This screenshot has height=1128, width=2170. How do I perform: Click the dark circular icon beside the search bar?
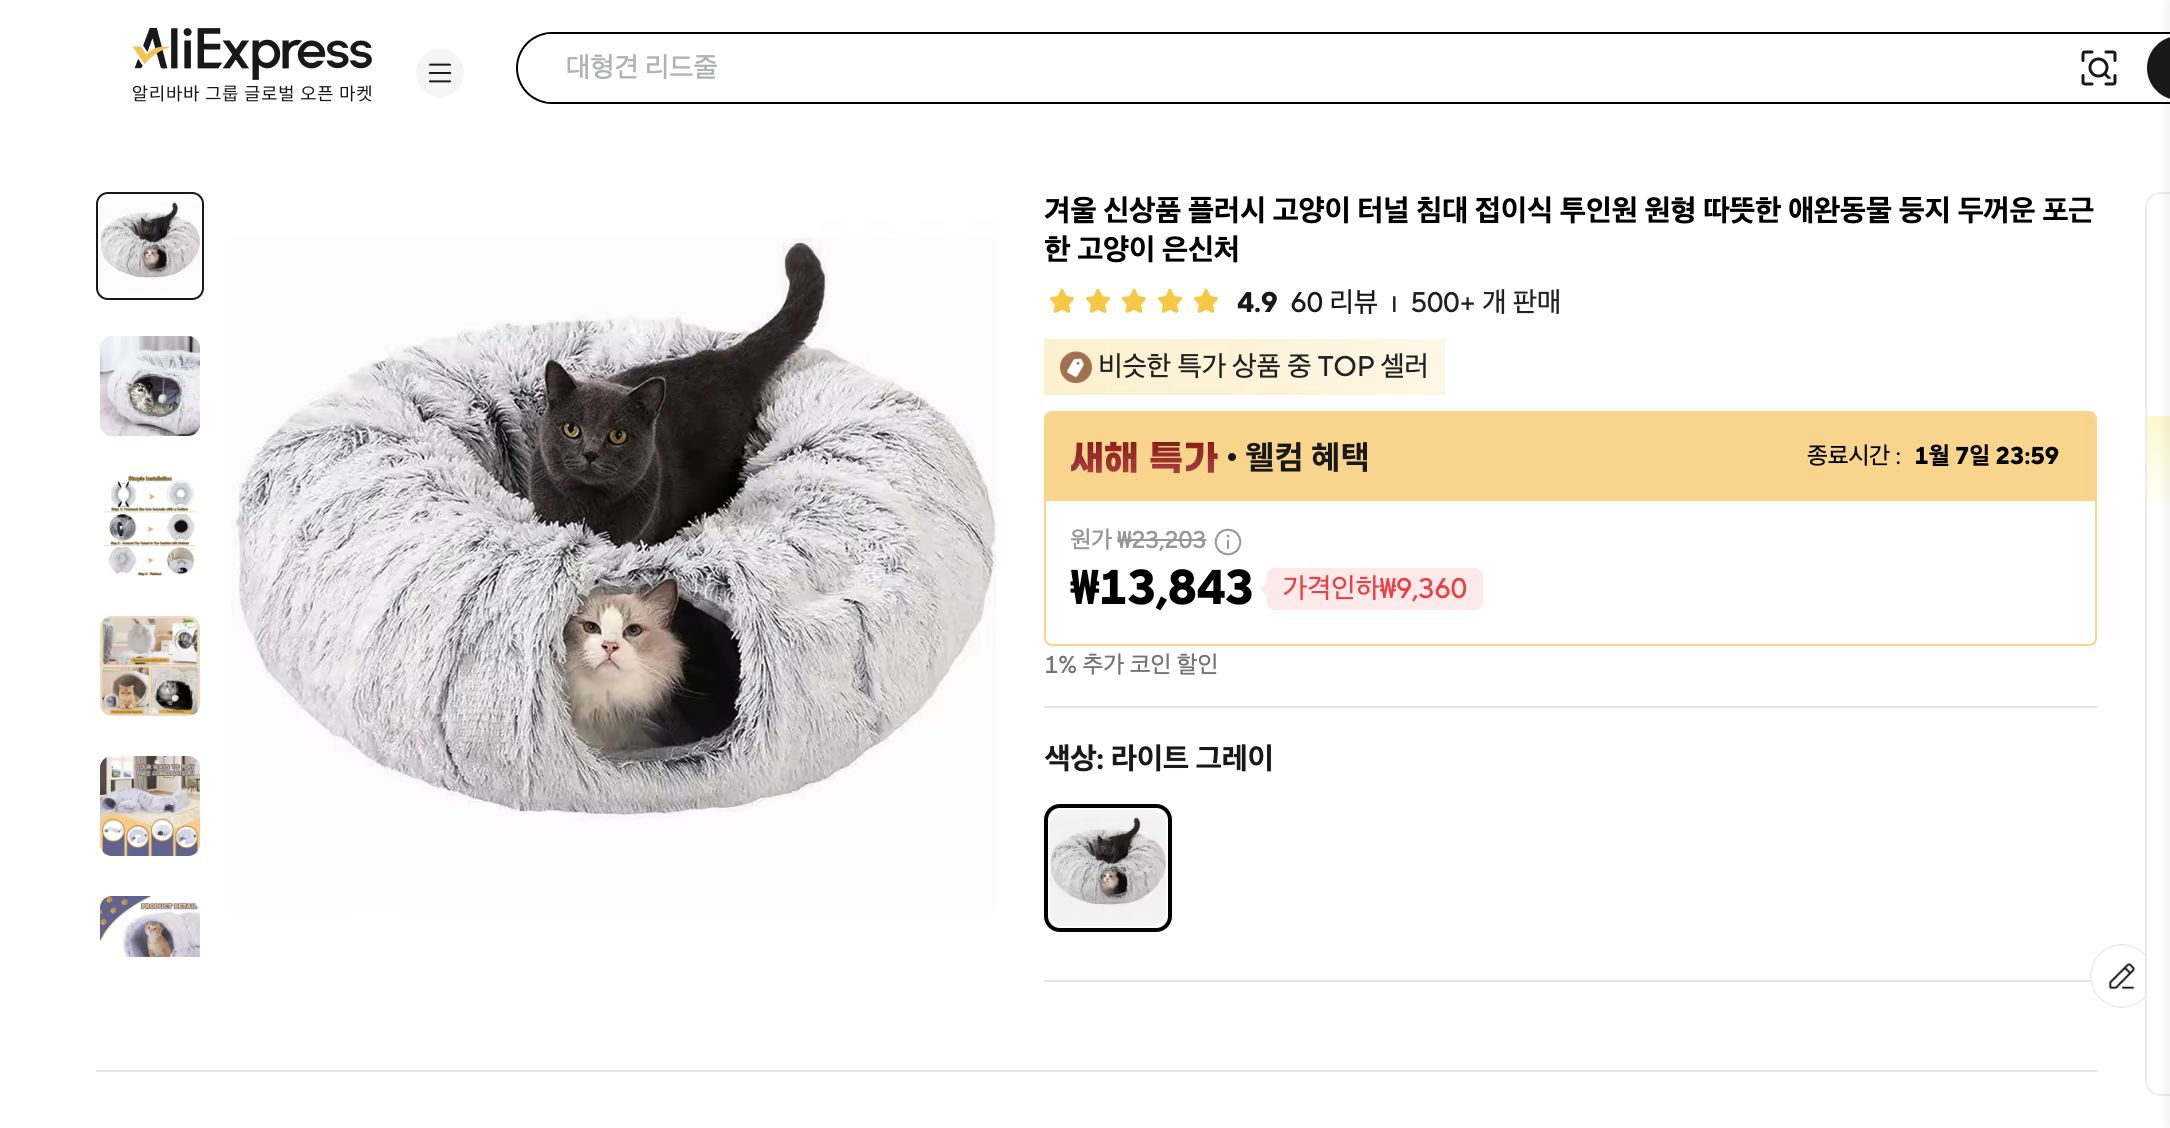click(x=2160, y=68)
